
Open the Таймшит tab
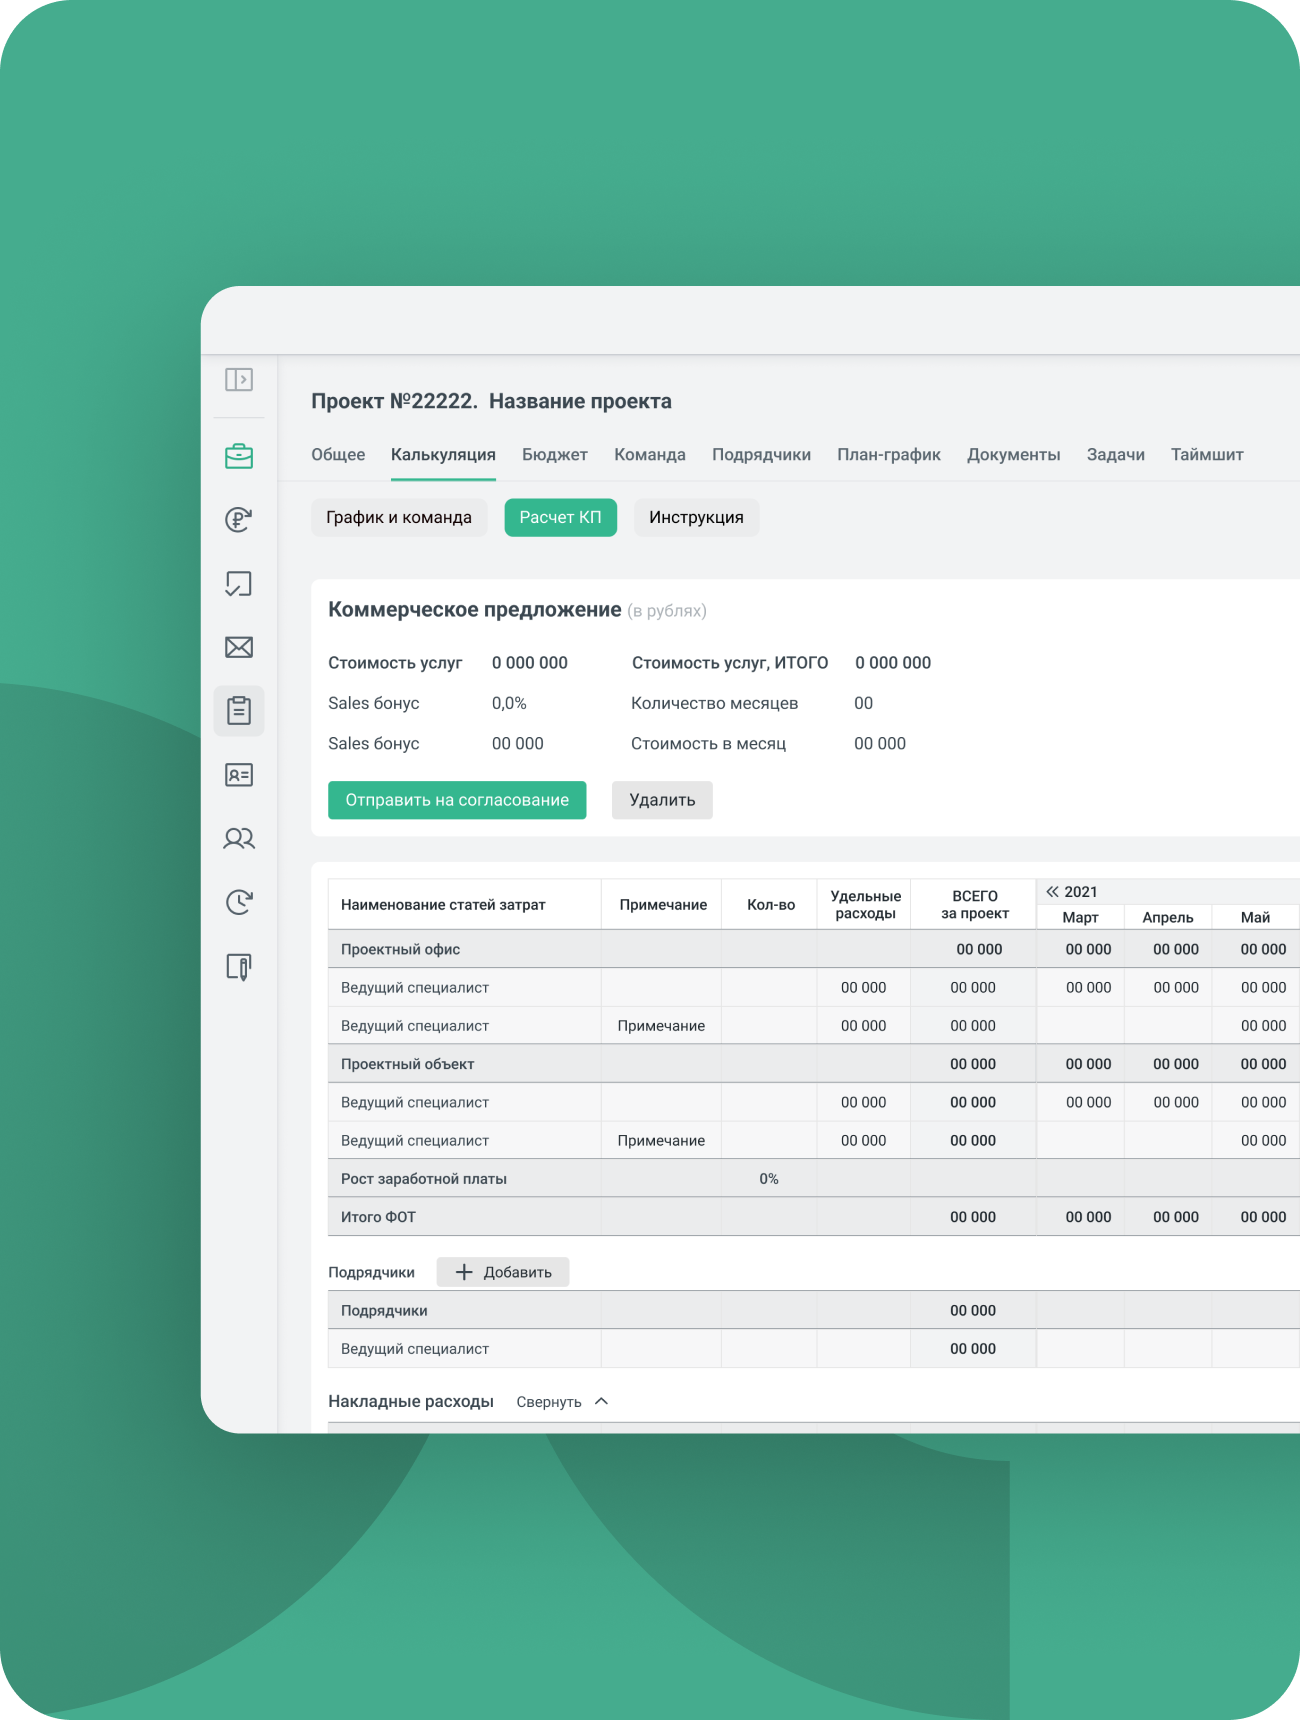(x=1206, y=455)
